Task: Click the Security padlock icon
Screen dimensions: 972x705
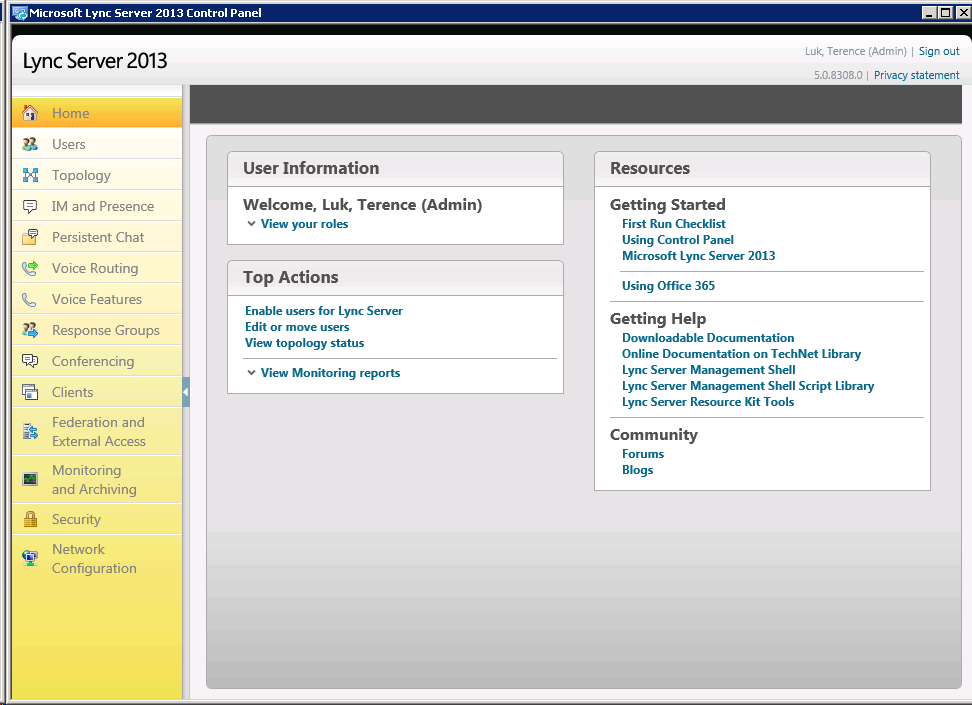Action: (30, 519)
